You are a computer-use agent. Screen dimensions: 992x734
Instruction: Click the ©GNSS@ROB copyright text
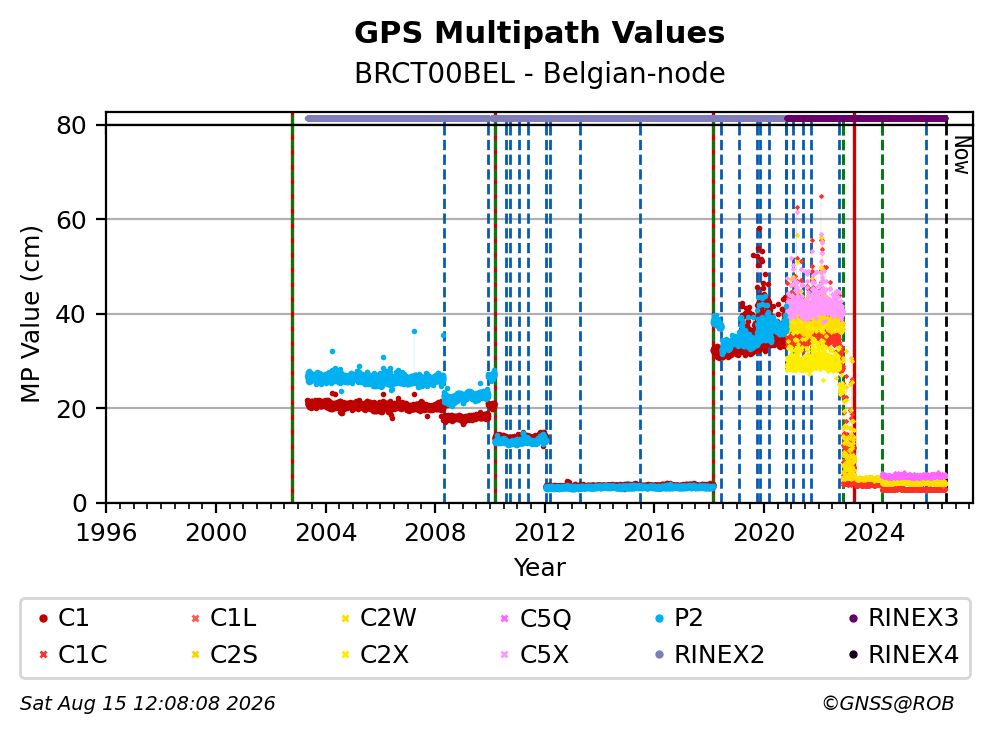[888, 704]
